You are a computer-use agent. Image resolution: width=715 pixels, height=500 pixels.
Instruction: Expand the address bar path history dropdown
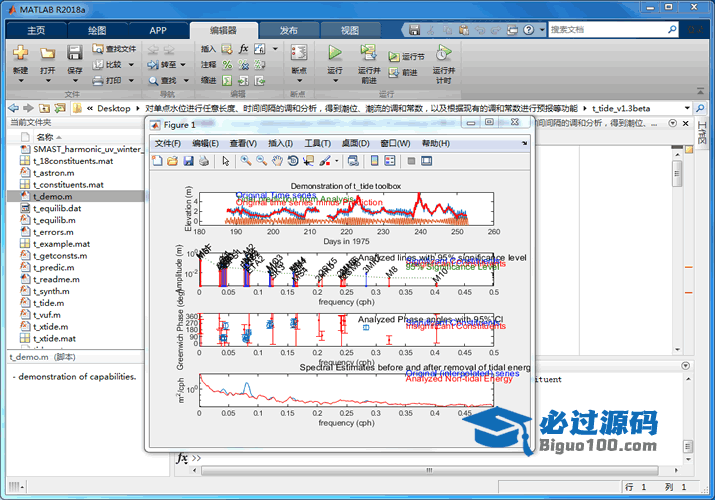point(687,108)
